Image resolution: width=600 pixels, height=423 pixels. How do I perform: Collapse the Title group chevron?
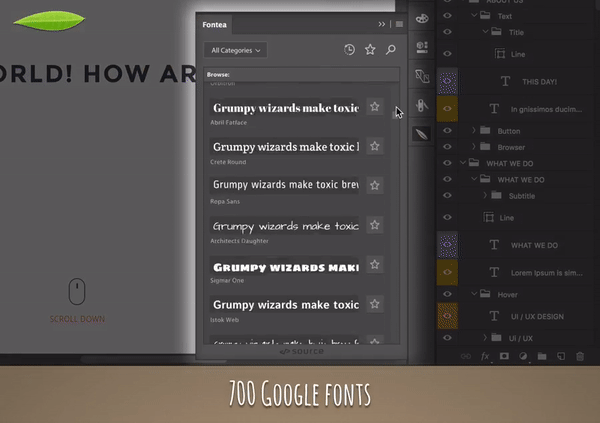coord(485,32)
